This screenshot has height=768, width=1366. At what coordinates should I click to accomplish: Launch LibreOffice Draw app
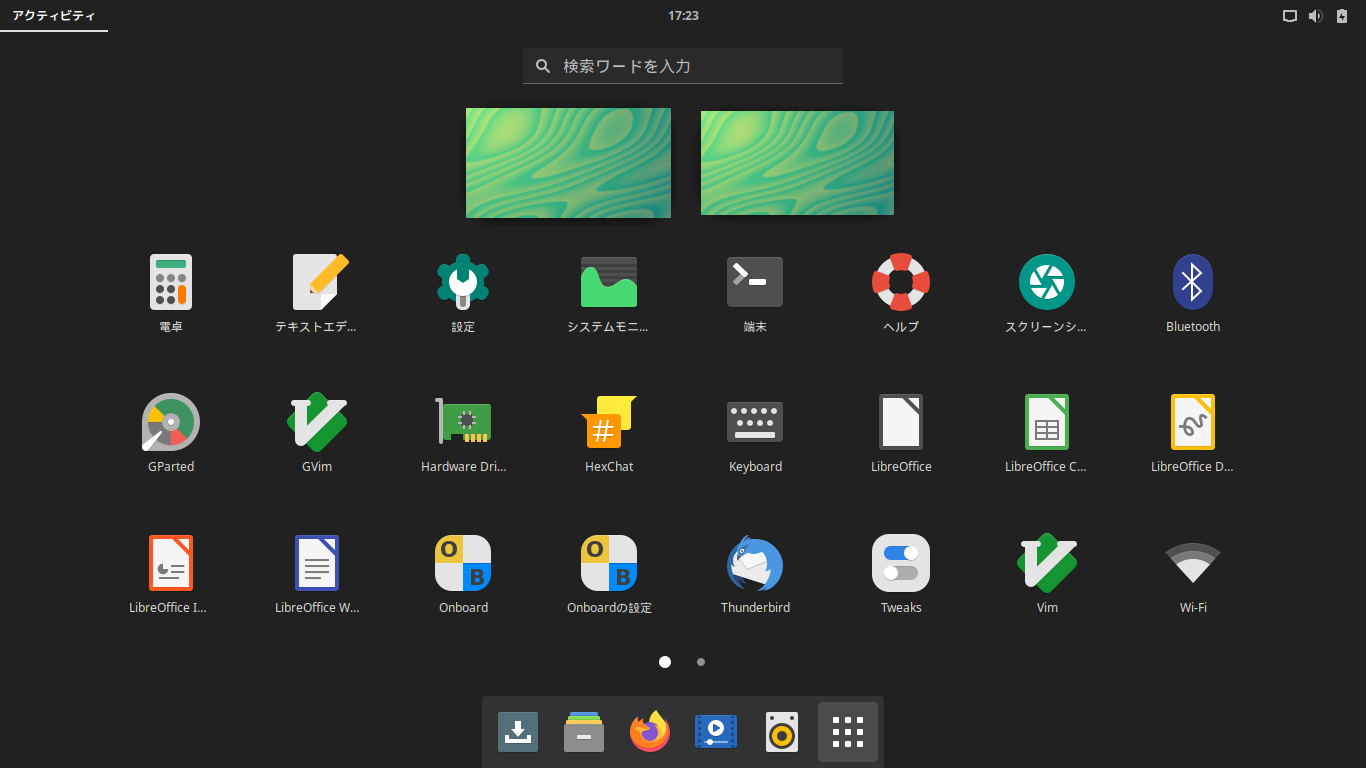tap(1193, 422)
